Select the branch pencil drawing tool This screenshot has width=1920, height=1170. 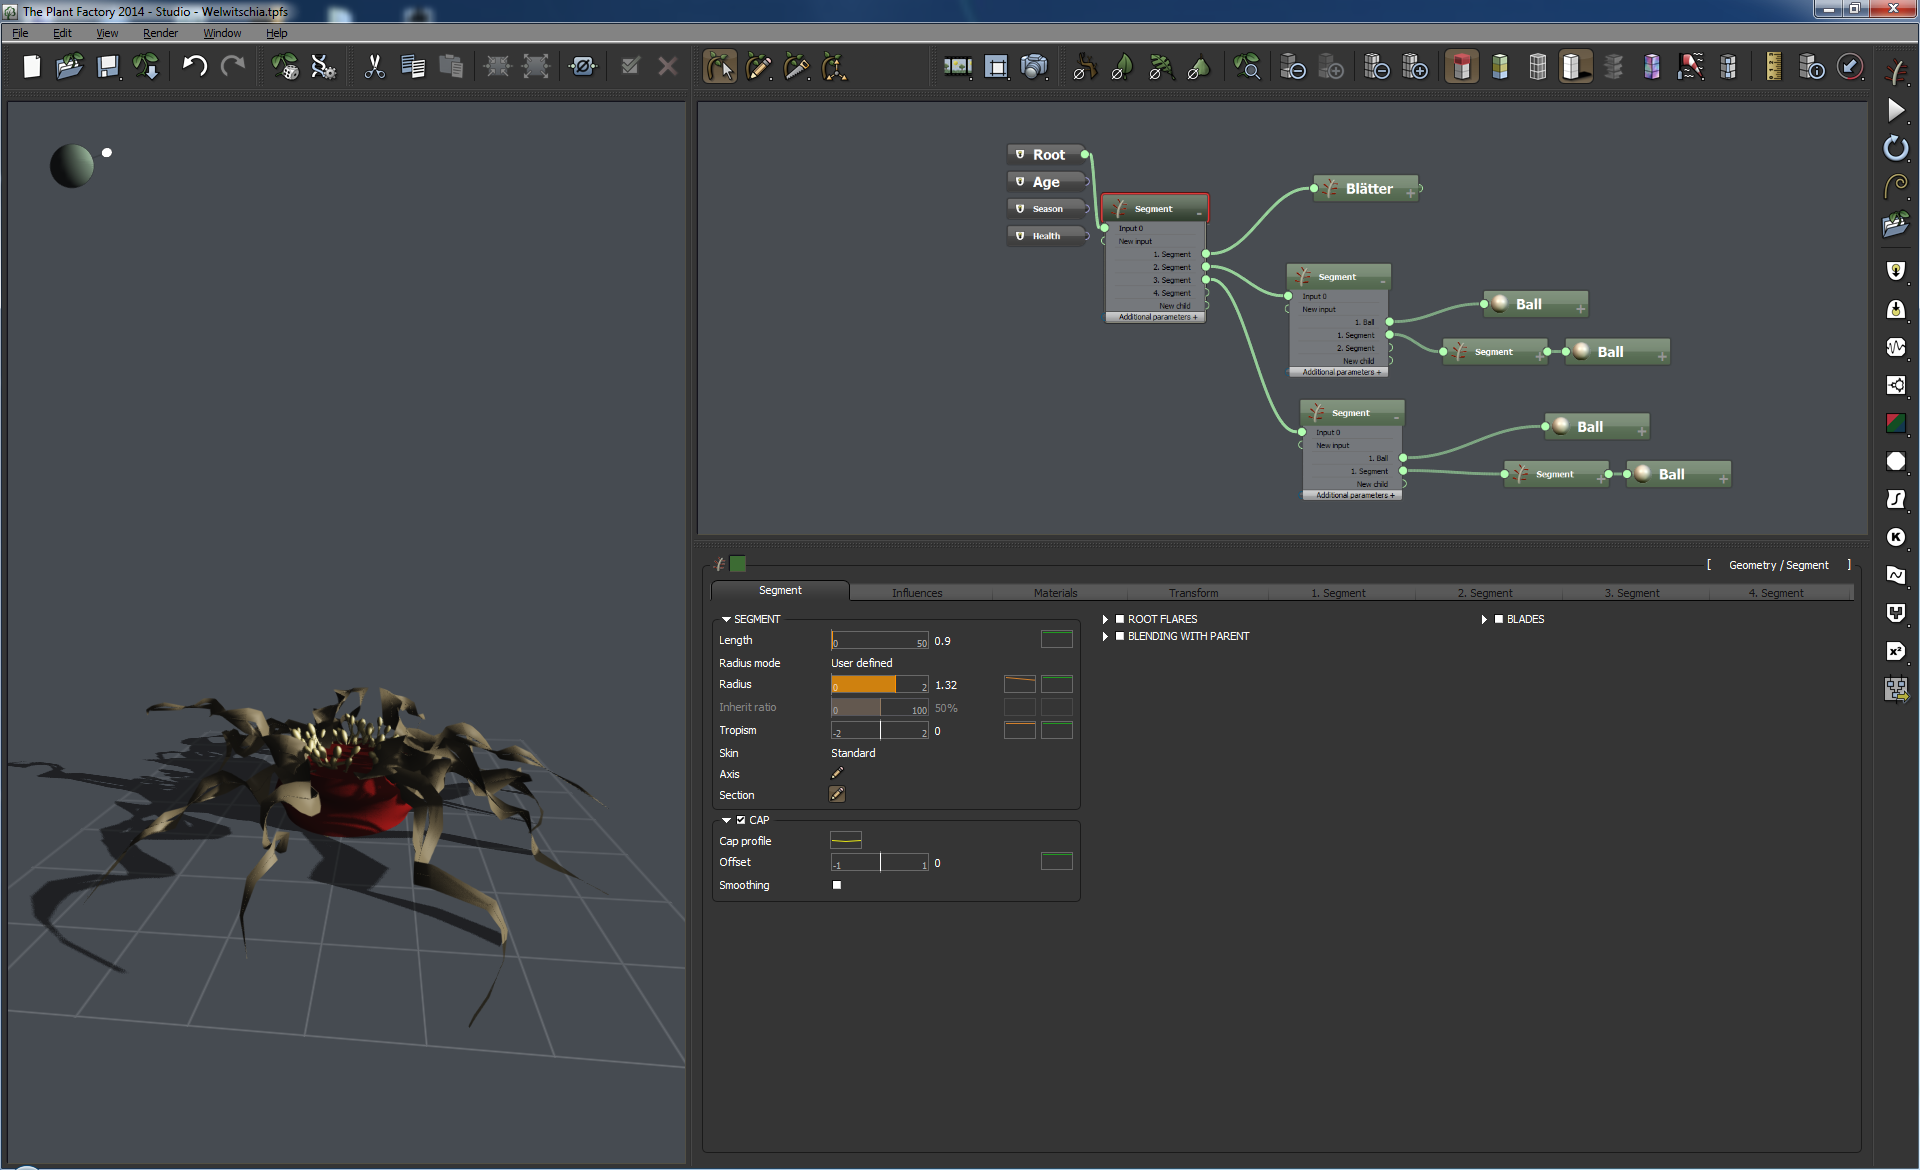tap(758, 67)
